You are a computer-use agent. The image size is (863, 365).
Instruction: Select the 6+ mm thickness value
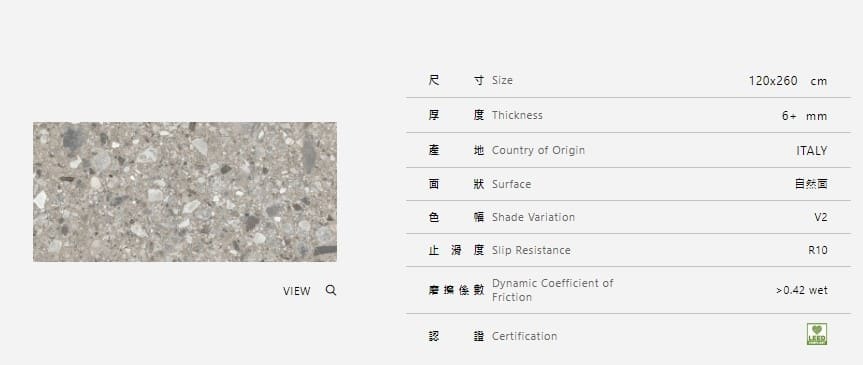pyautogui.click(x=804, y=116)
